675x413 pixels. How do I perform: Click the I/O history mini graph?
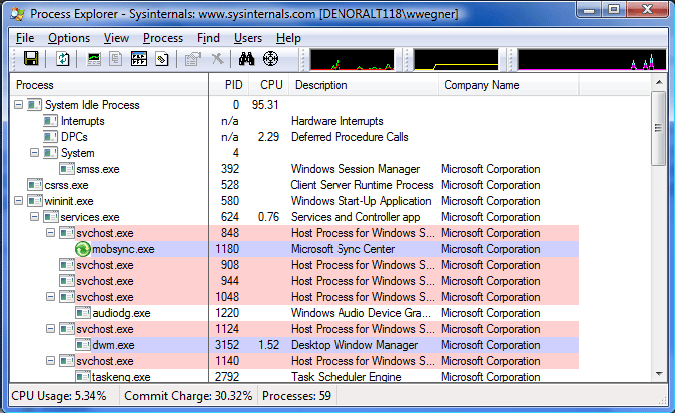[x=592, y=59]
